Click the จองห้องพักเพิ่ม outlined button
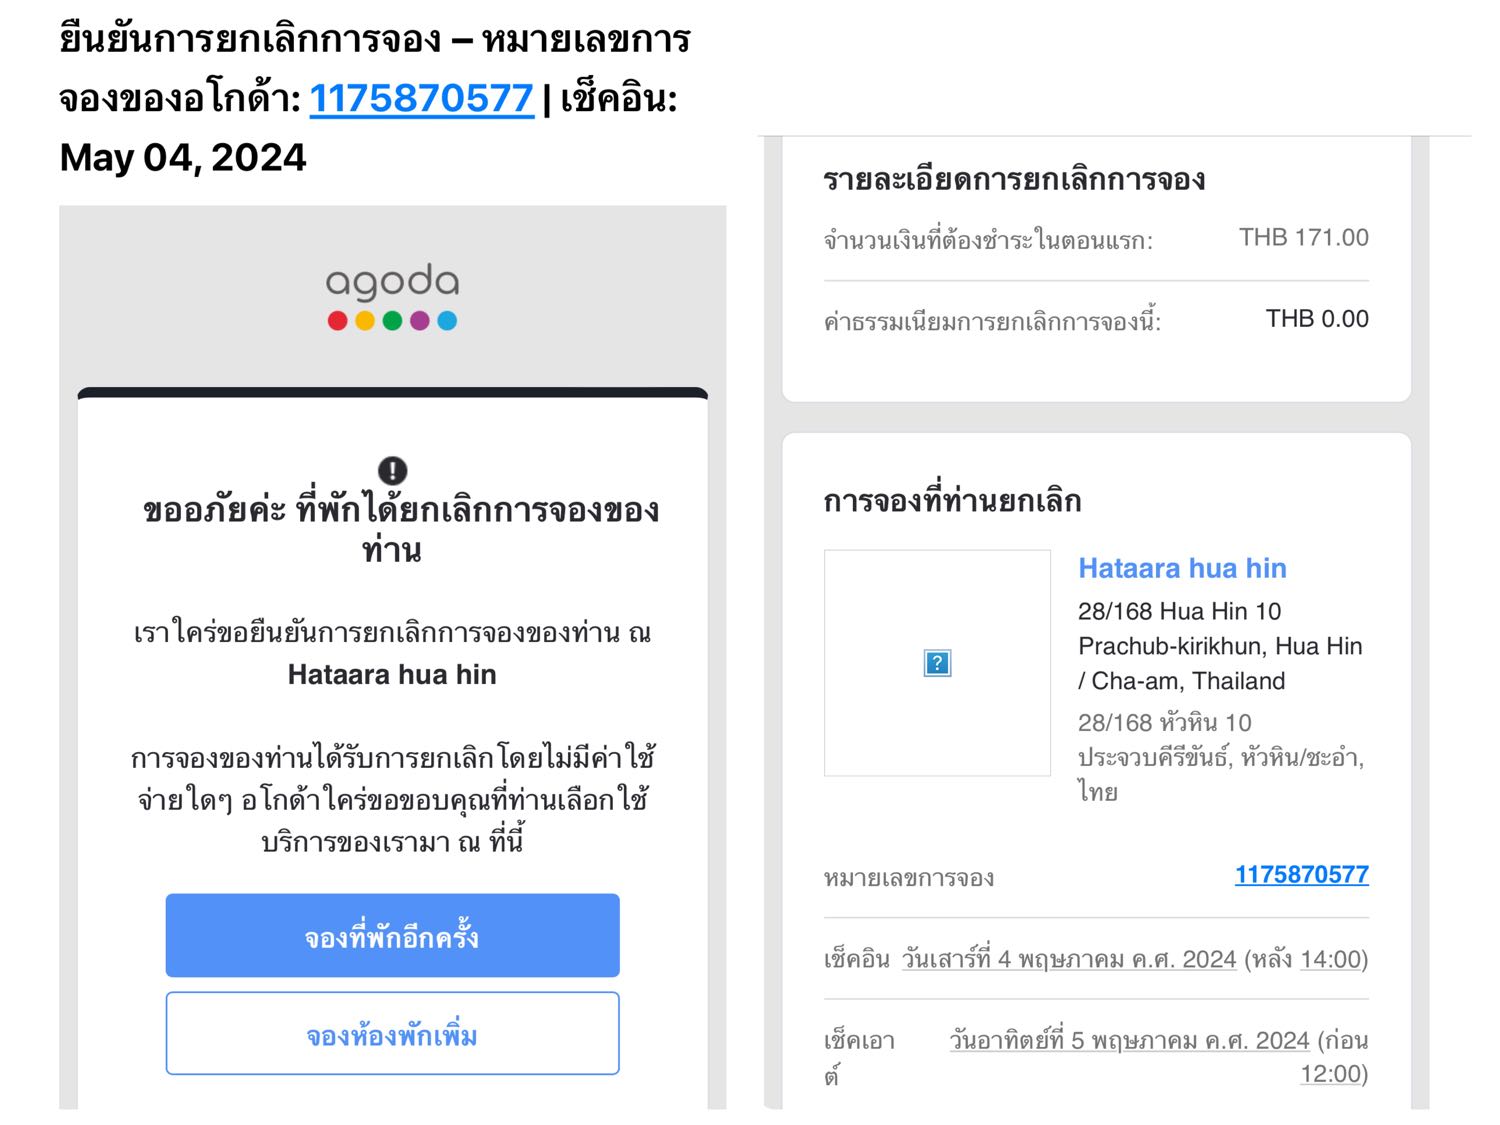This screenshot has height=1125, width=1500. (x=392, y=1034)
